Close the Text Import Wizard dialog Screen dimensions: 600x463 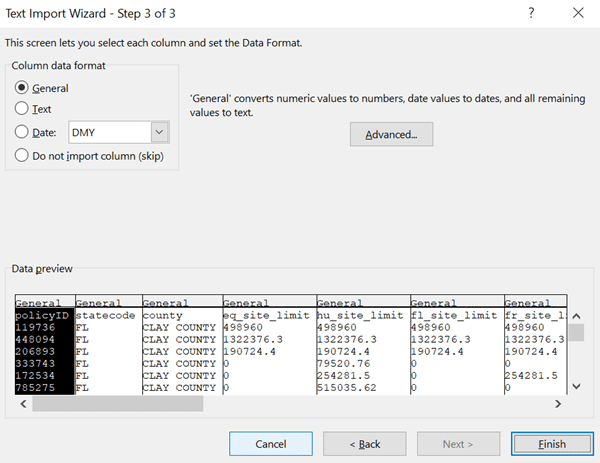click(x=578, y=13)
